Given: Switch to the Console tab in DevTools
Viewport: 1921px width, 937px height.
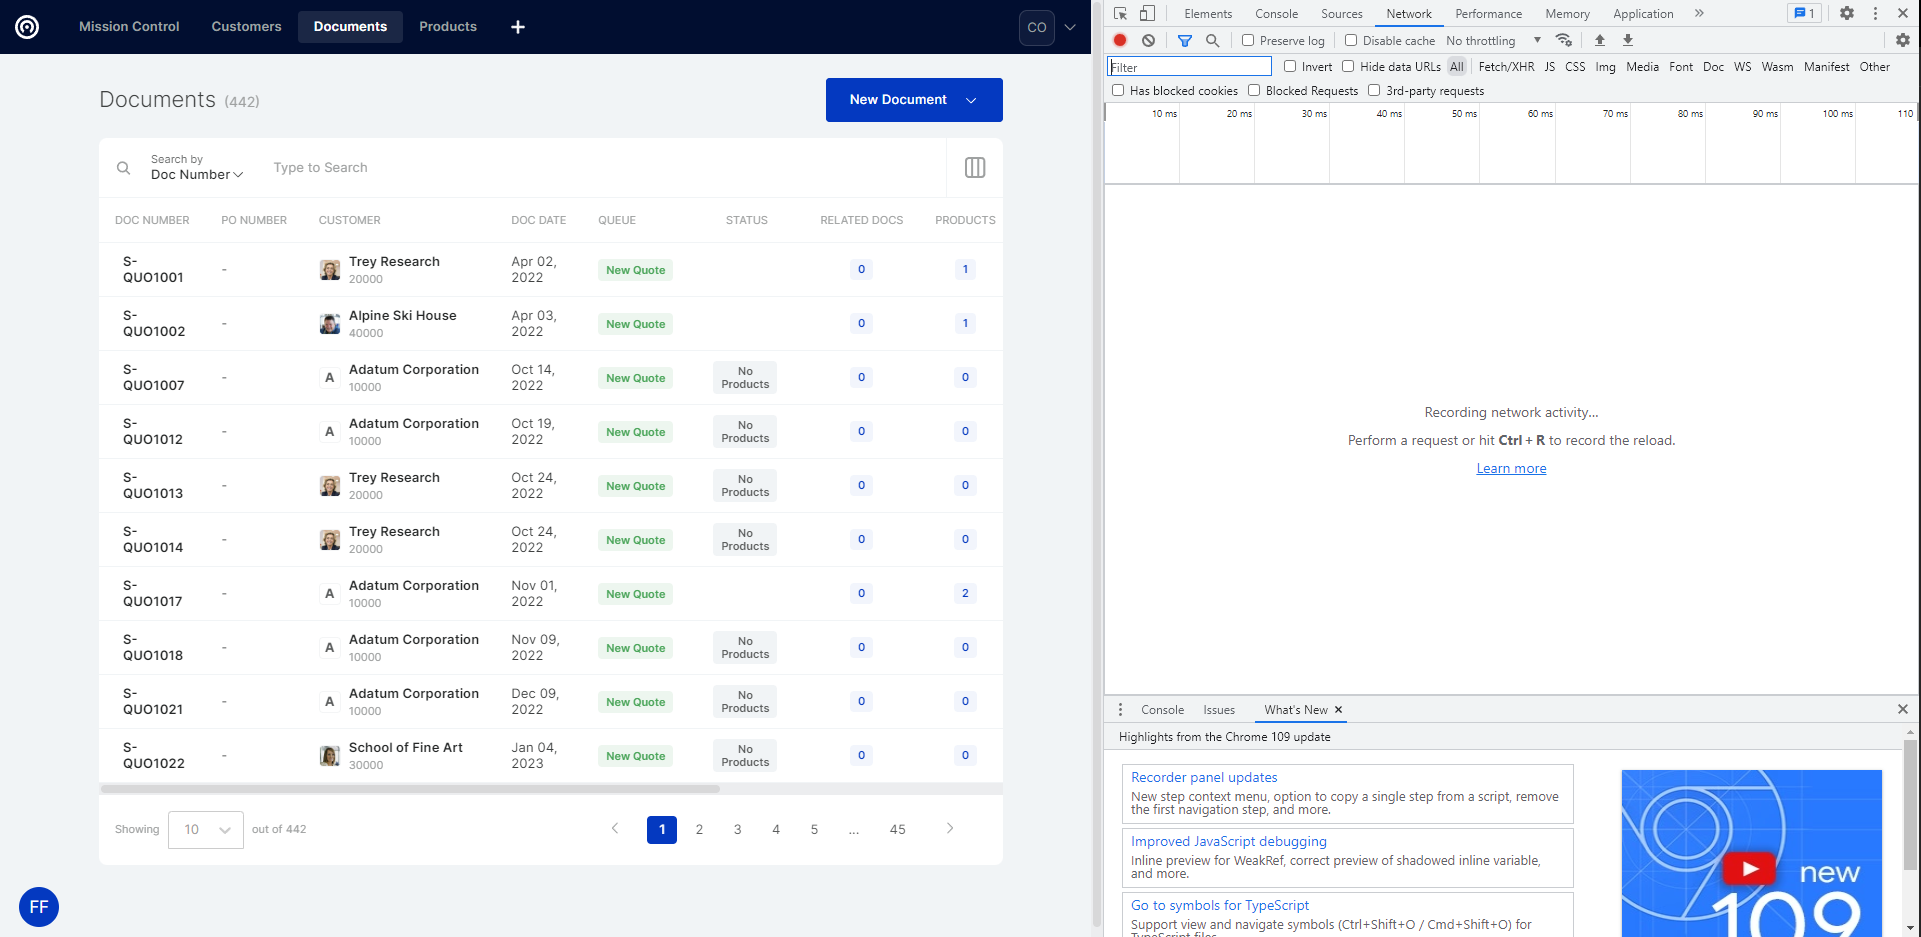Looking at the screenshot, I should [1276, 14].
